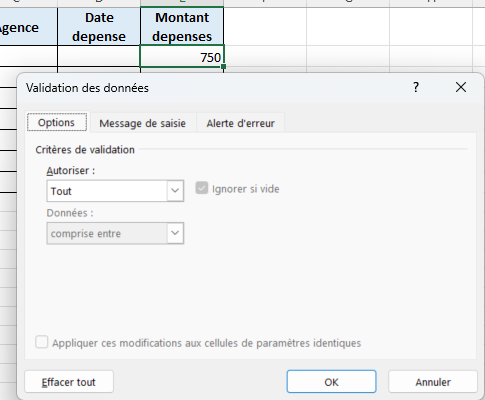Select the cell containing 750
Screen dimensions: 485x400
tap(182, 57)
